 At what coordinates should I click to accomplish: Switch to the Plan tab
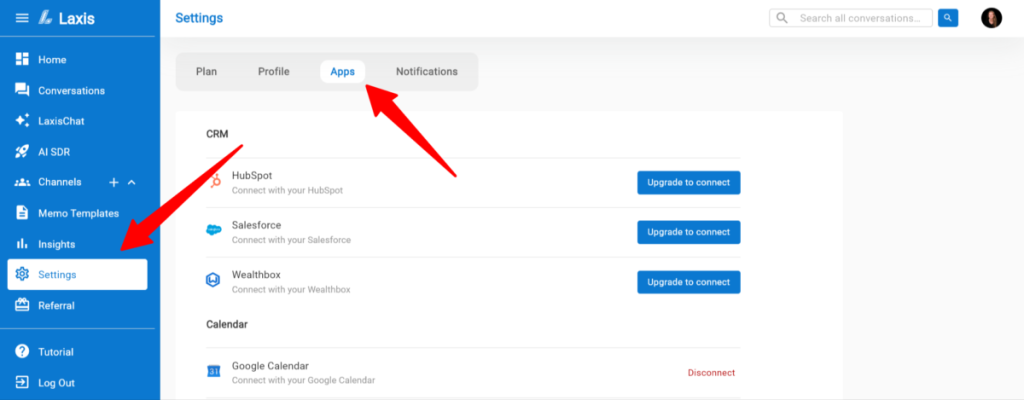(206, 72)
